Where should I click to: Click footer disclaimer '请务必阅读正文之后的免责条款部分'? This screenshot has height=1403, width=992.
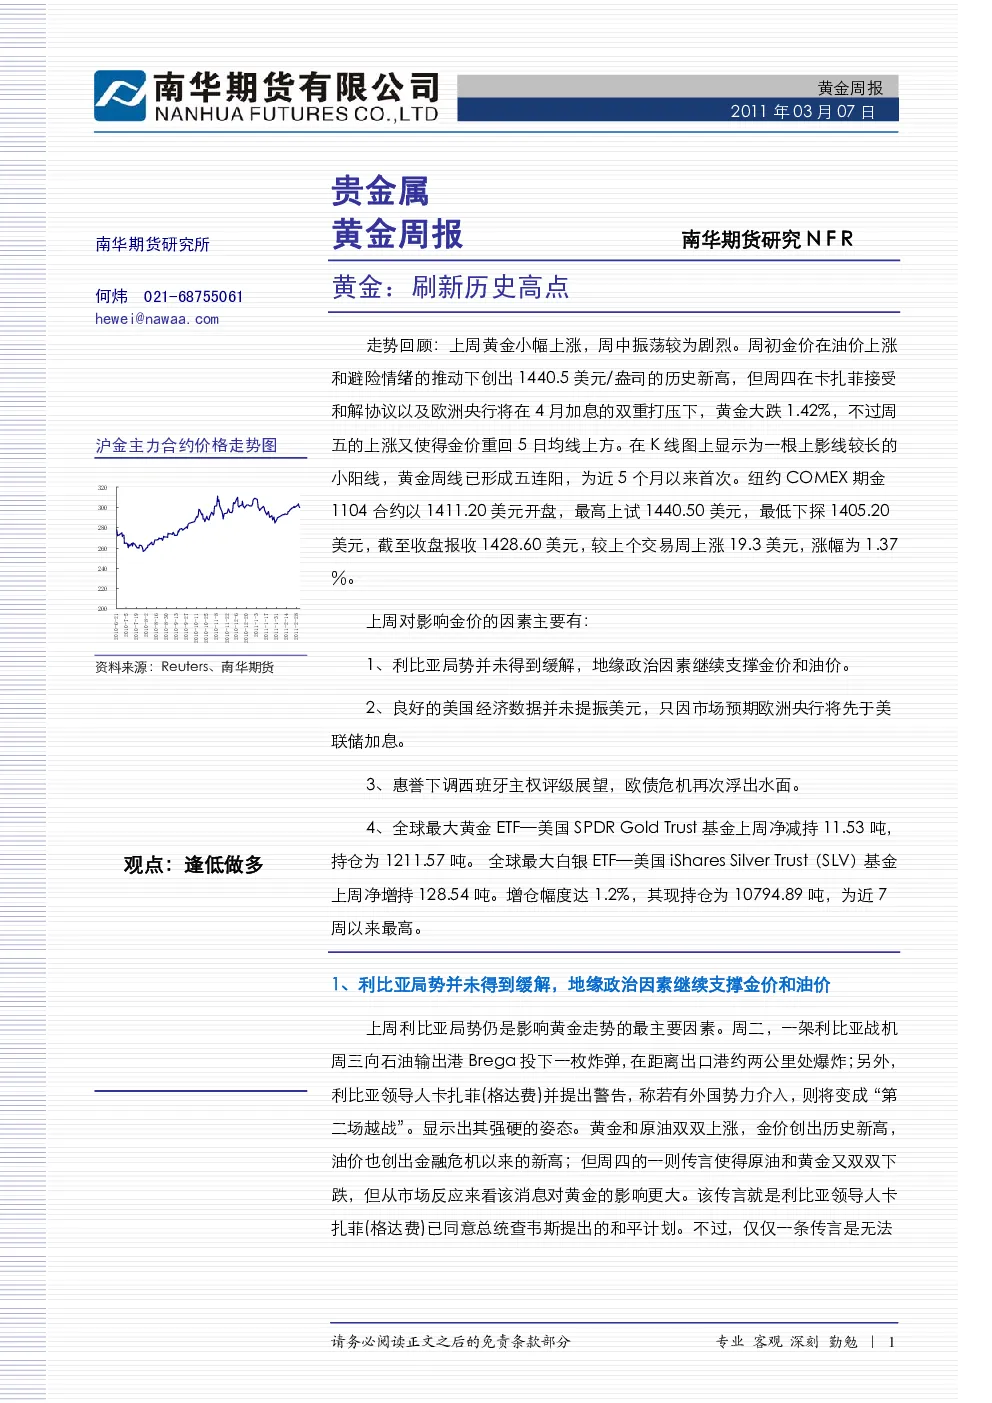451,1342
